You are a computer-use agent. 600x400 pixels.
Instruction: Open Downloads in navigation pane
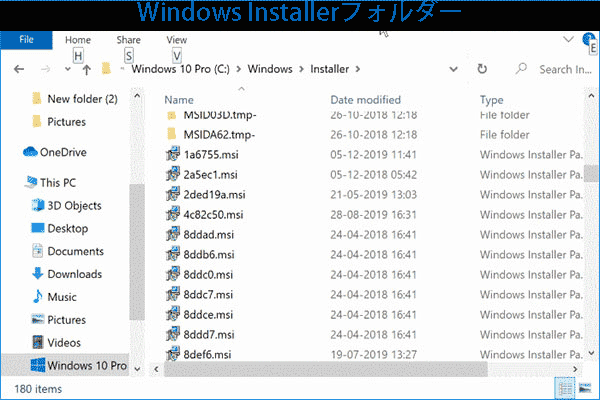(x=75, y=274)
